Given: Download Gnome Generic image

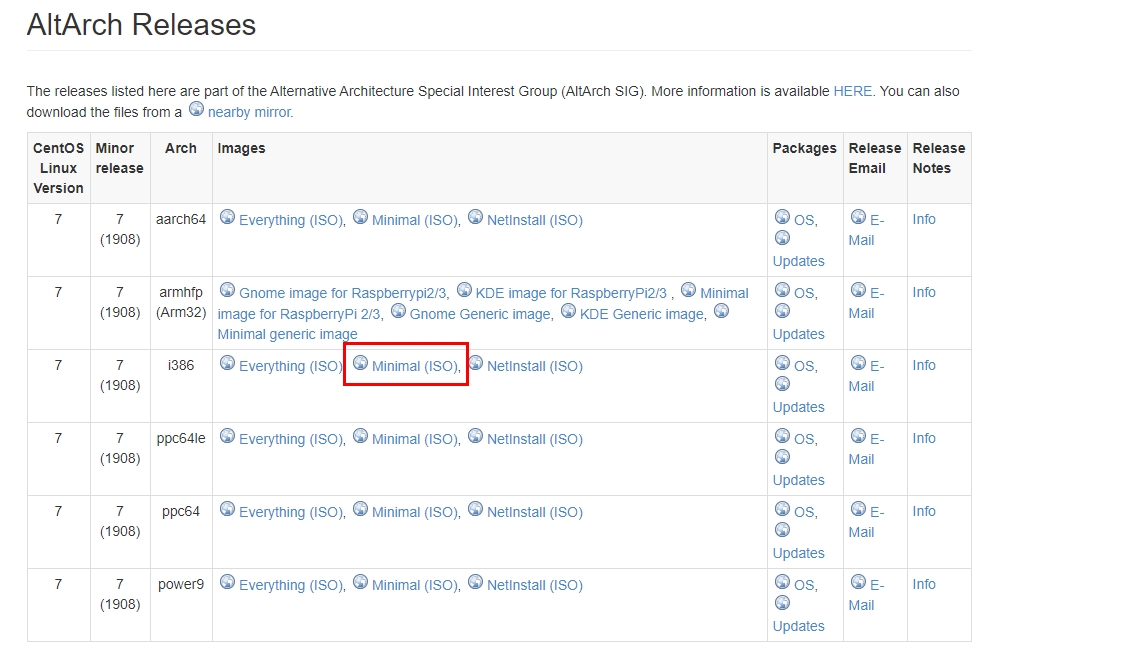Looking at the screenshot, I should pos(480,314).
